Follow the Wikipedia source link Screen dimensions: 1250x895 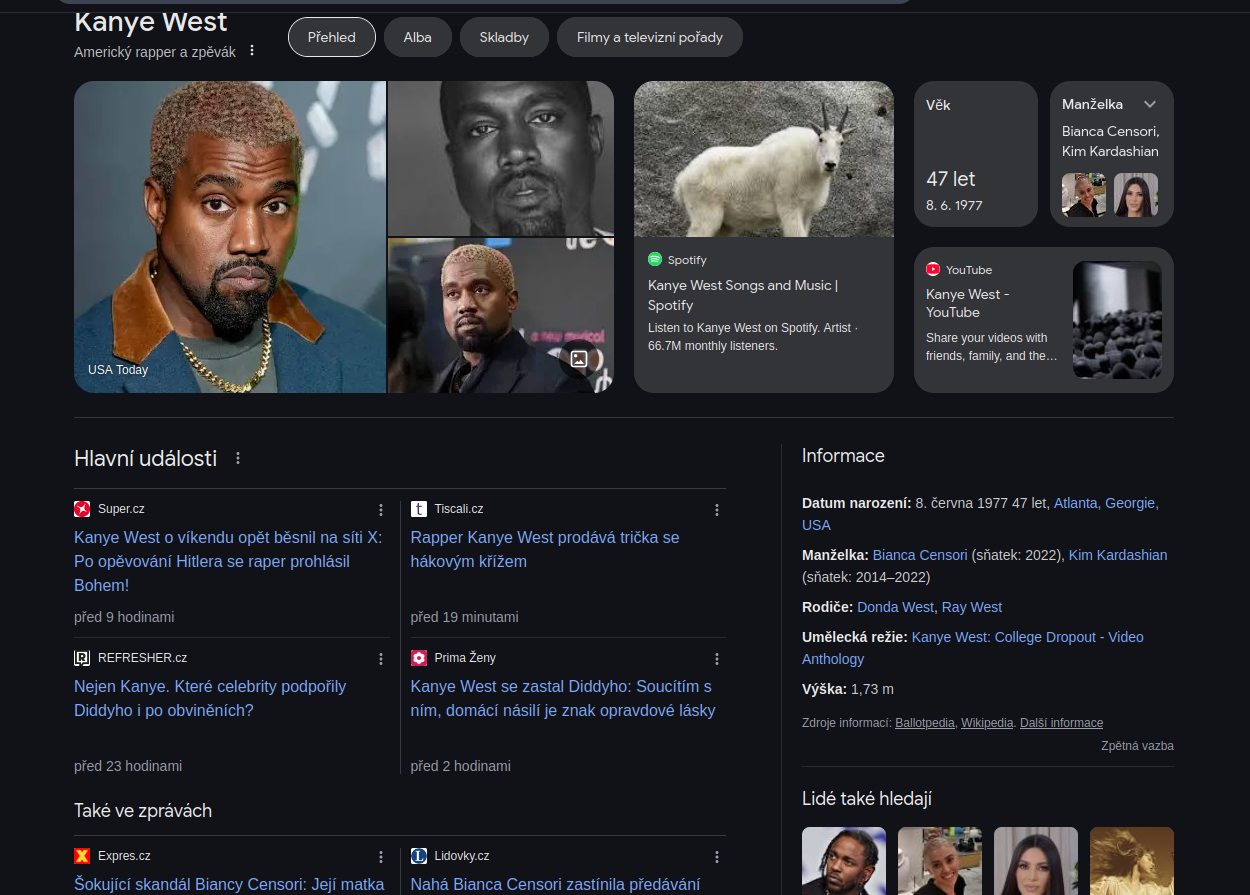pyautogui.click(x=986, y=723)
